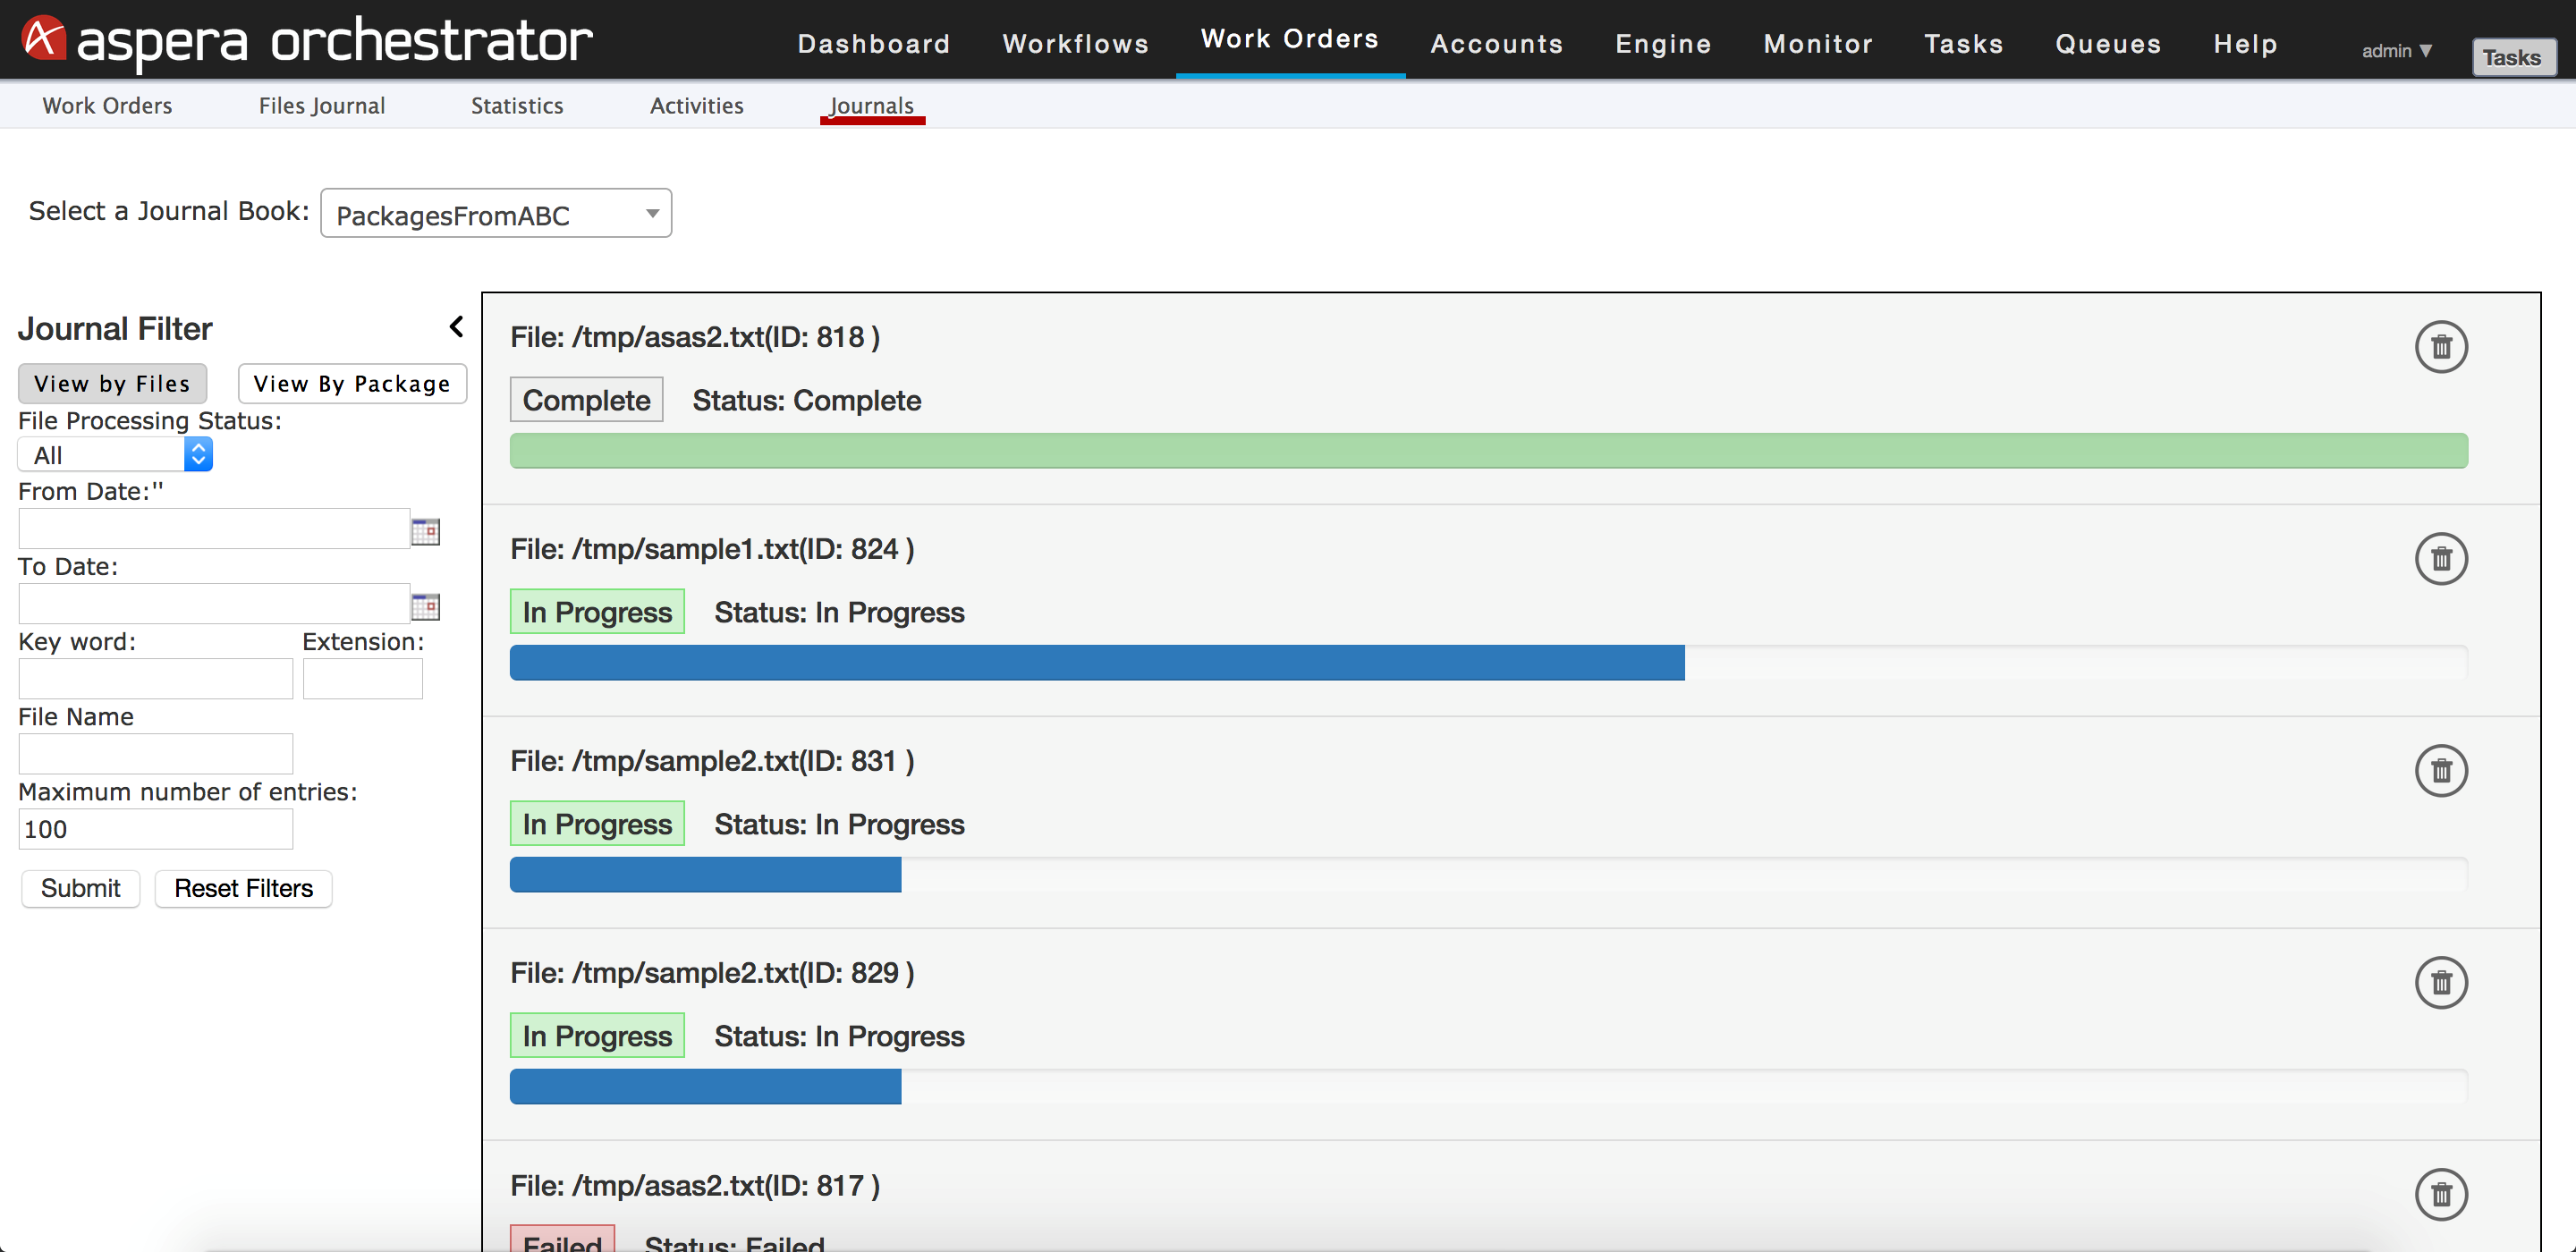Delete journal entry for sample2.txt ID 829

click(2441, 983)
